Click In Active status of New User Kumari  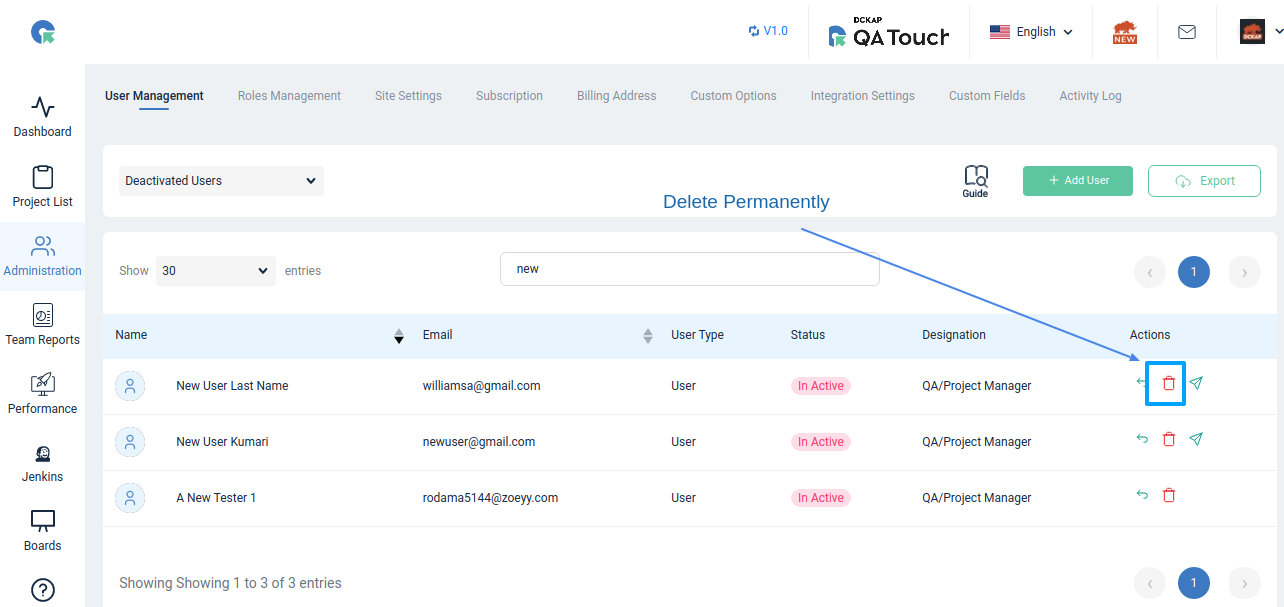(821, 442)
